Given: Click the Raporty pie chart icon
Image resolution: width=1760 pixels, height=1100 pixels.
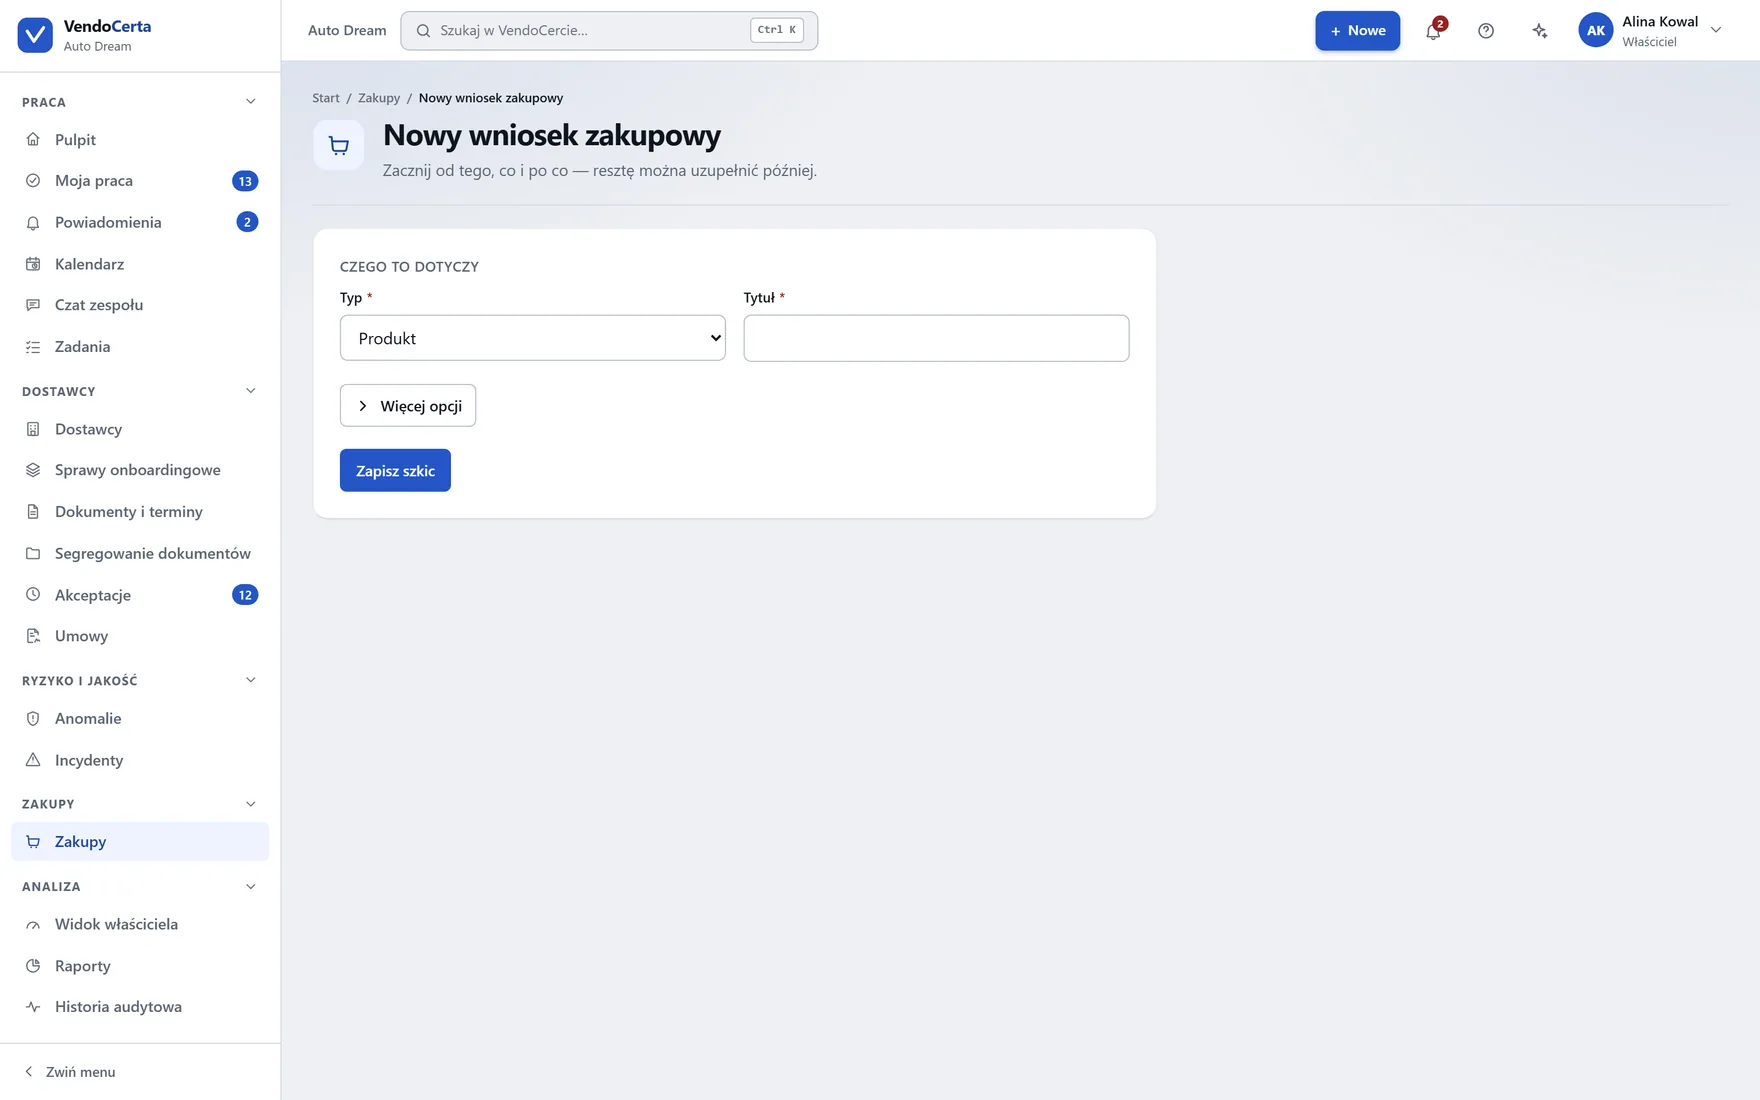Looking at the screenshot, I should point(33,966).
